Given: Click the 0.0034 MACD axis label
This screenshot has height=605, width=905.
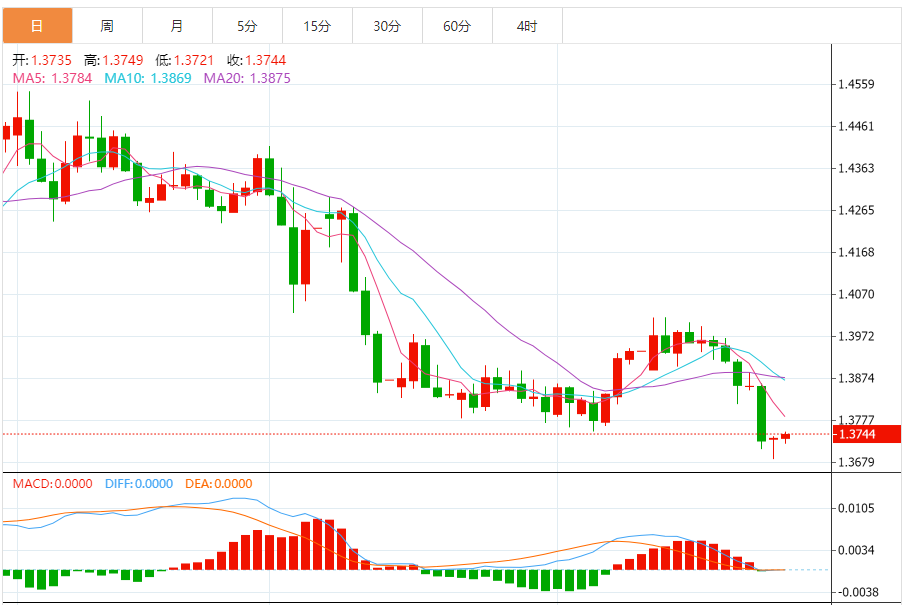Looking at the screenshot, I should pyautogui.click(x=857, y=551).
